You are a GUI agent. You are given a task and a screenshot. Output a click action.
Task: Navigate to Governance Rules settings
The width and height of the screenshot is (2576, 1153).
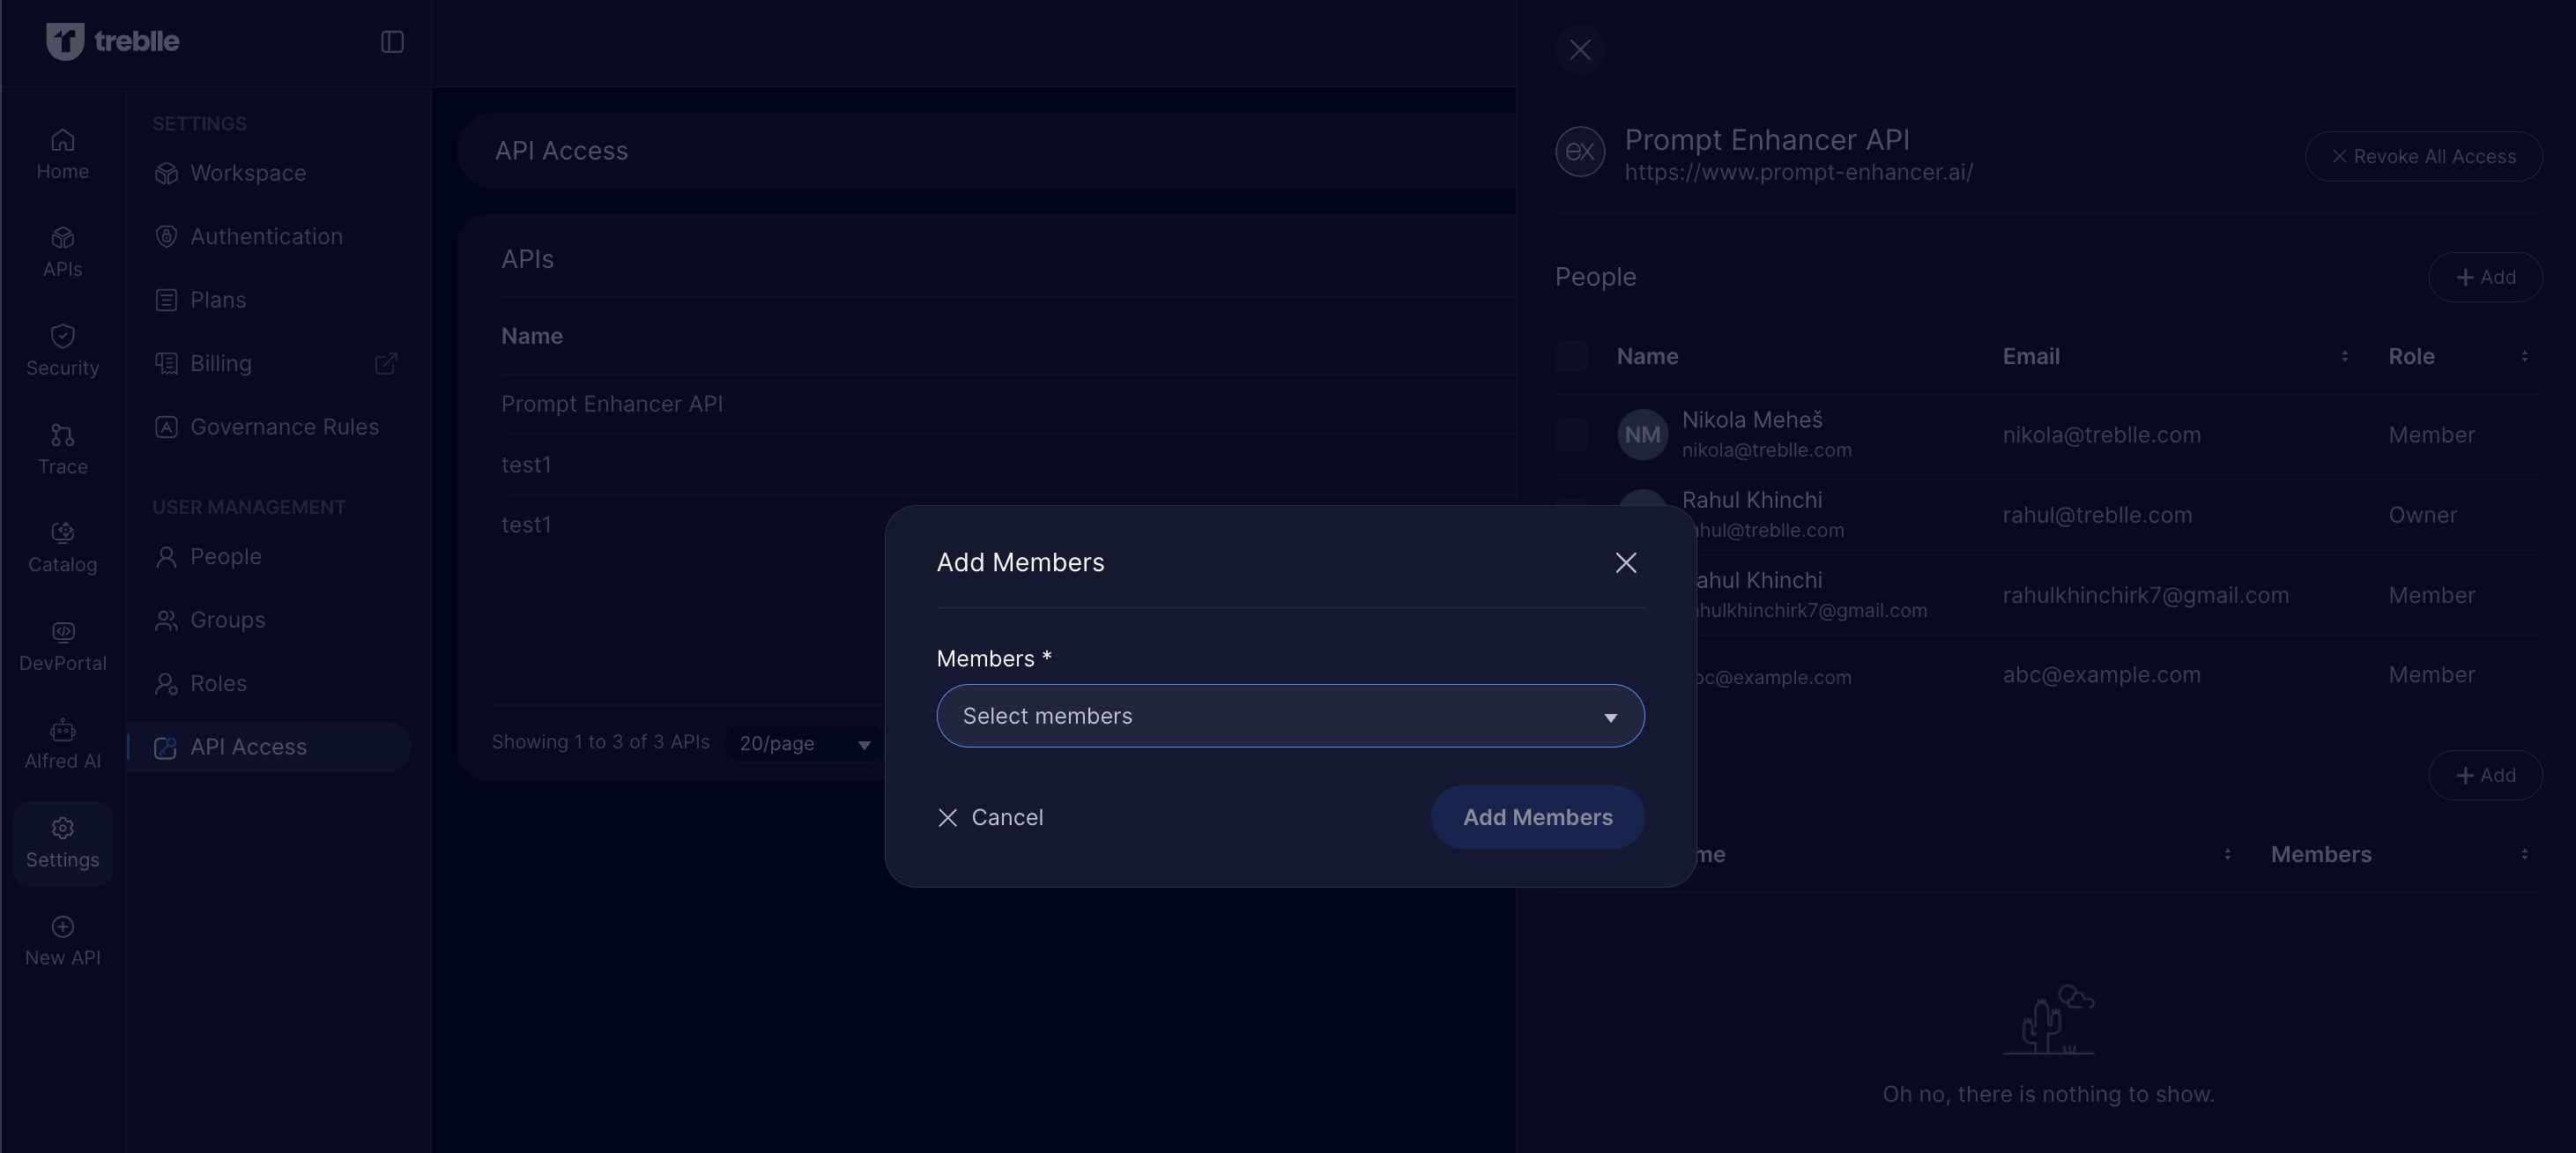click(284, 427)
